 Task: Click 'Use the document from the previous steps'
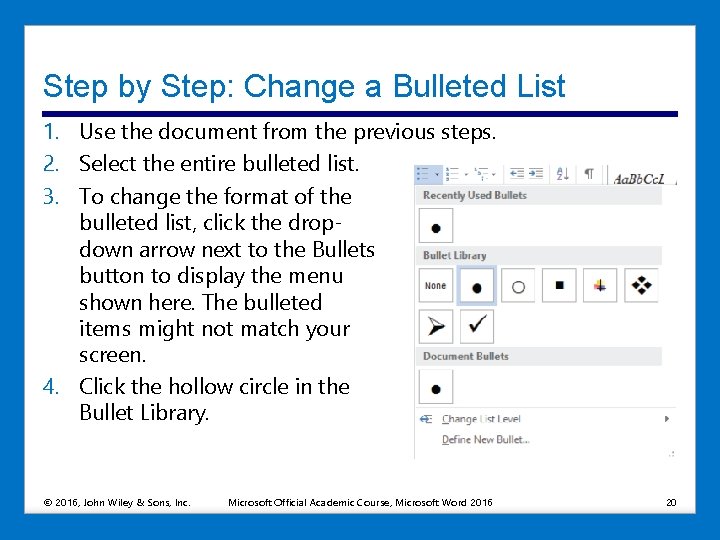coord(287,132)
